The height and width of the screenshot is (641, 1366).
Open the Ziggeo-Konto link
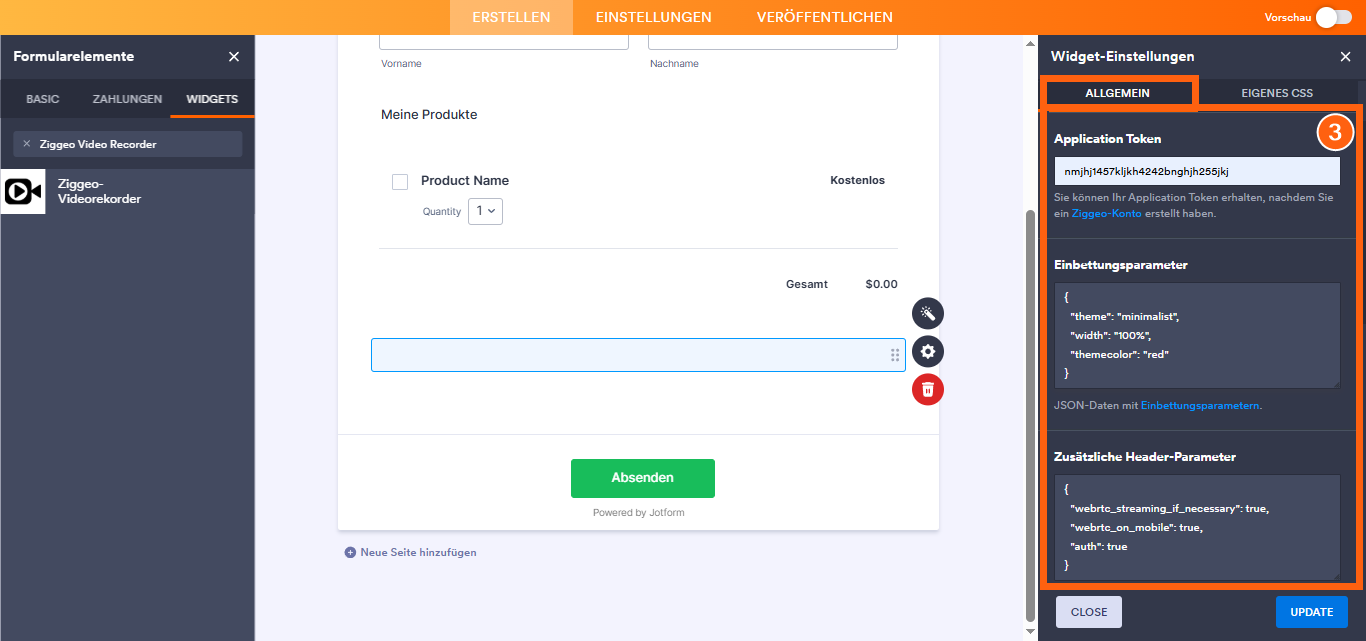click(x=1106, y=213)
